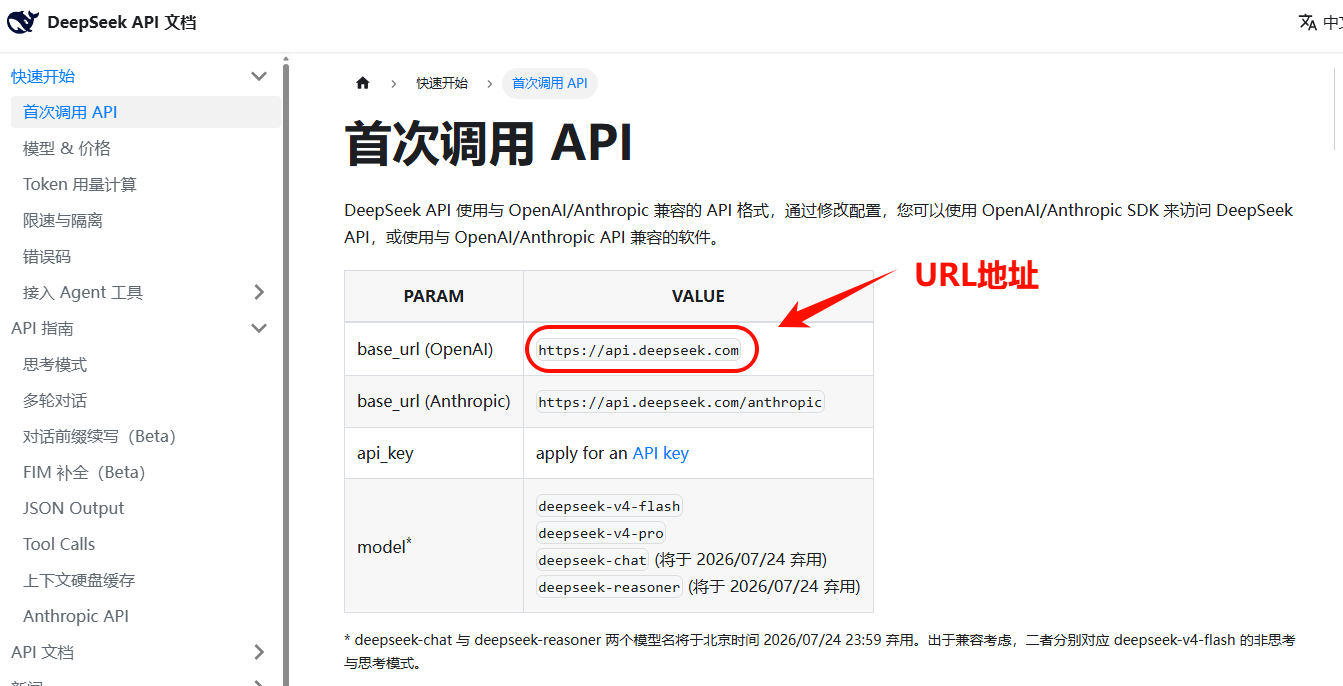Image resolution: width=1343 pixels, height=686 pixels.
Task: Click the deepseek-v4-pro model name
Action: click(601, 533)
